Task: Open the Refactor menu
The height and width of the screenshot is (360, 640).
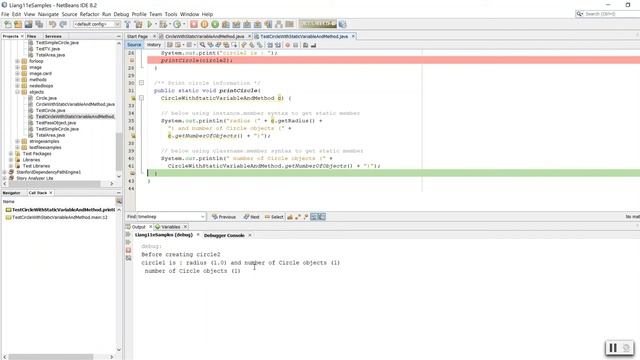Action: (x=89, y=14)
